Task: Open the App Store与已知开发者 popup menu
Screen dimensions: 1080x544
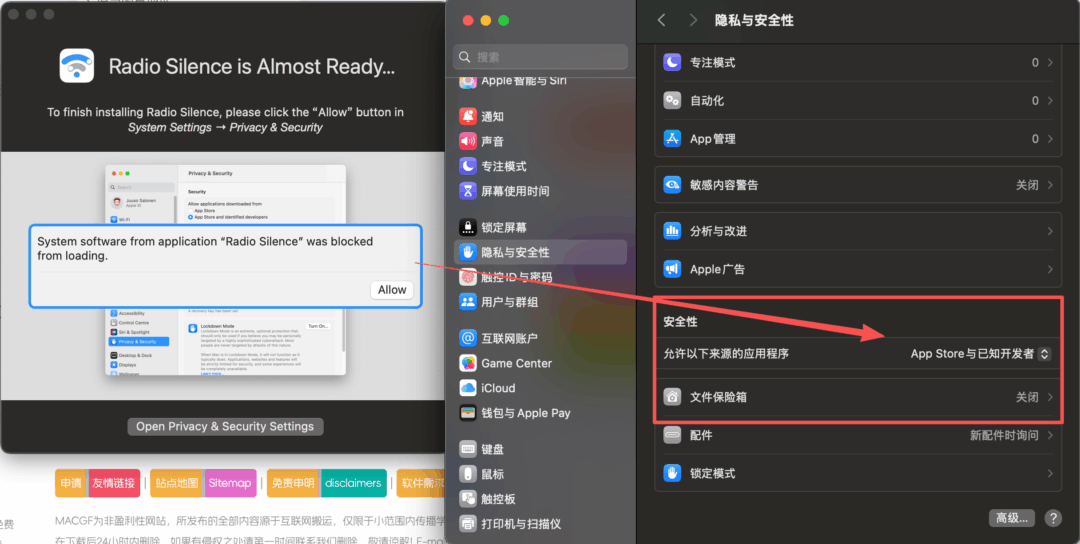Action: [x=980, y=353]
